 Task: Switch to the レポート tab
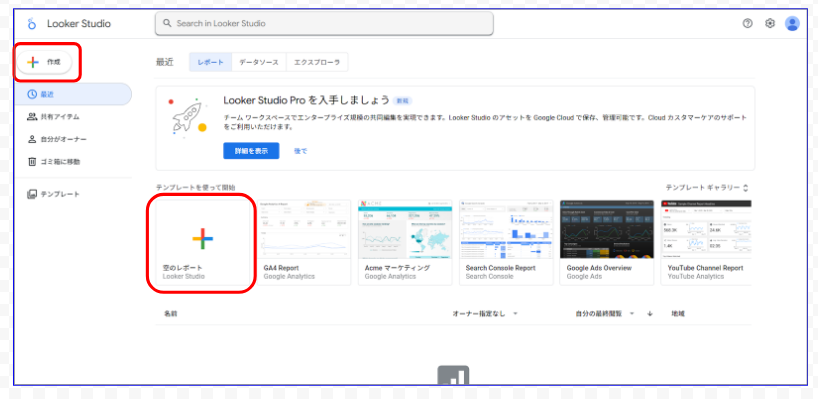[210, 62]
